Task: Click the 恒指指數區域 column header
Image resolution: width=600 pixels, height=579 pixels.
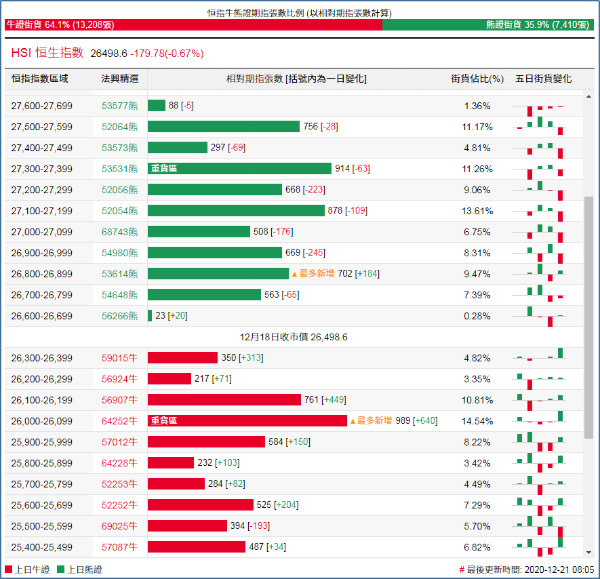Action: tap(40, 78)
